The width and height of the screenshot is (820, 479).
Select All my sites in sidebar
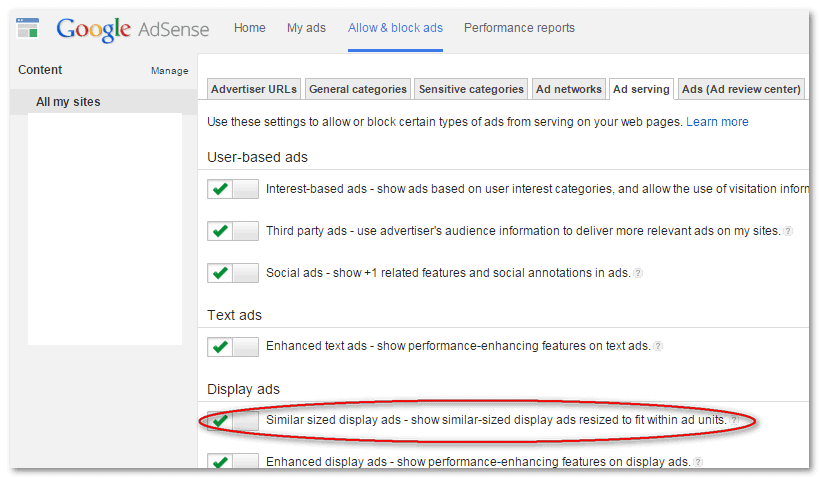[x=104, y=101]
